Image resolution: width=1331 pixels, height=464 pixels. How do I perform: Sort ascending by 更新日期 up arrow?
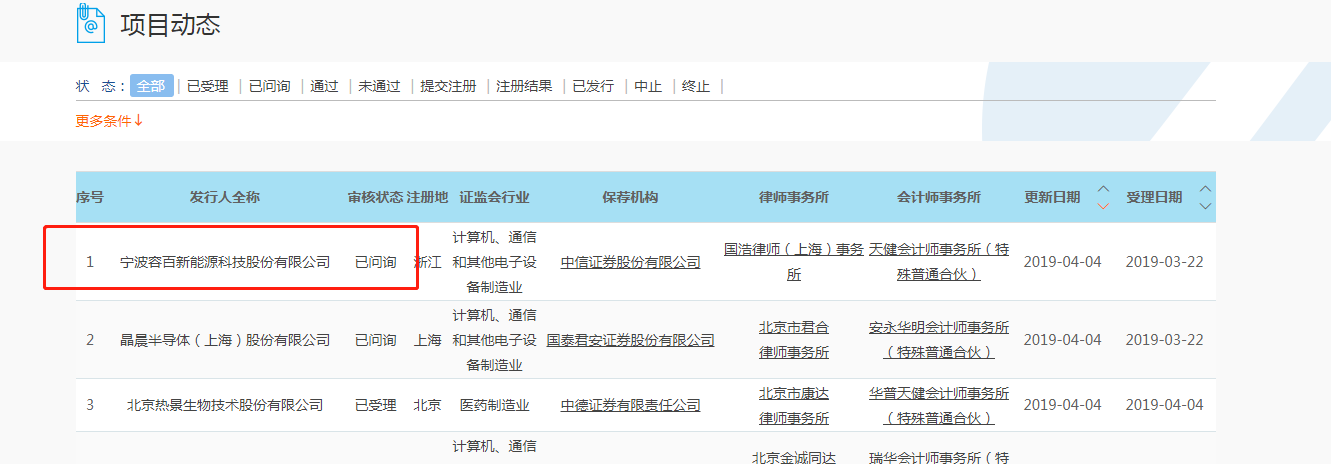click(x=1103, y=189)
